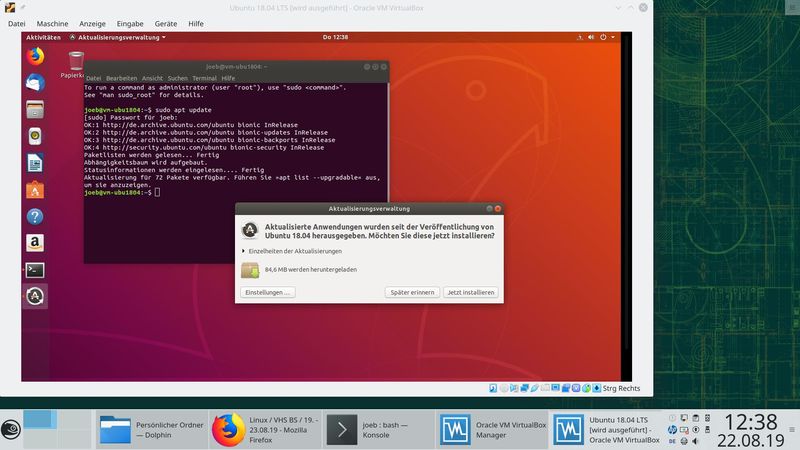Launch LibreOffice Writer from the dock

pyautogui.click(x=35, y=163)
